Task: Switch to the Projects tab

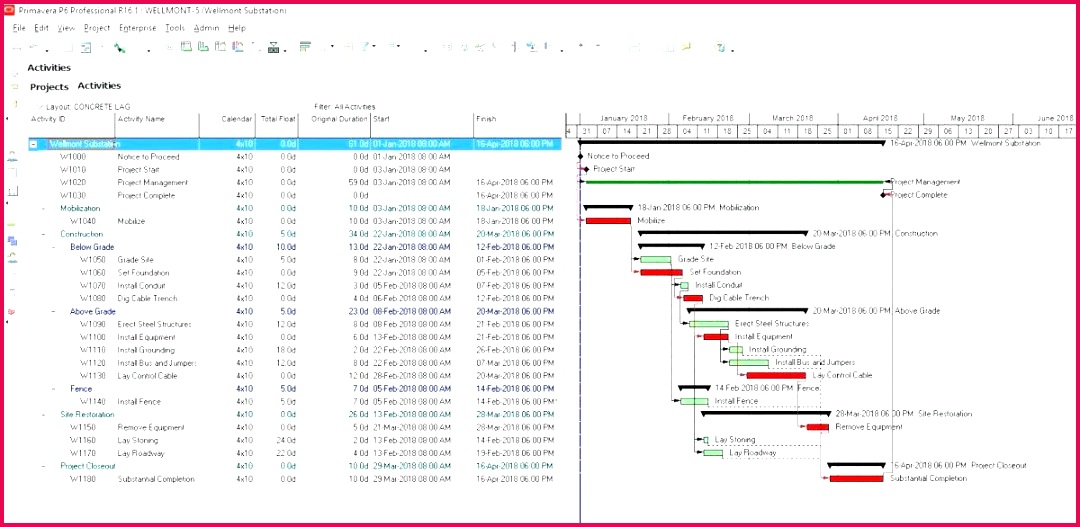Action: 49,87
